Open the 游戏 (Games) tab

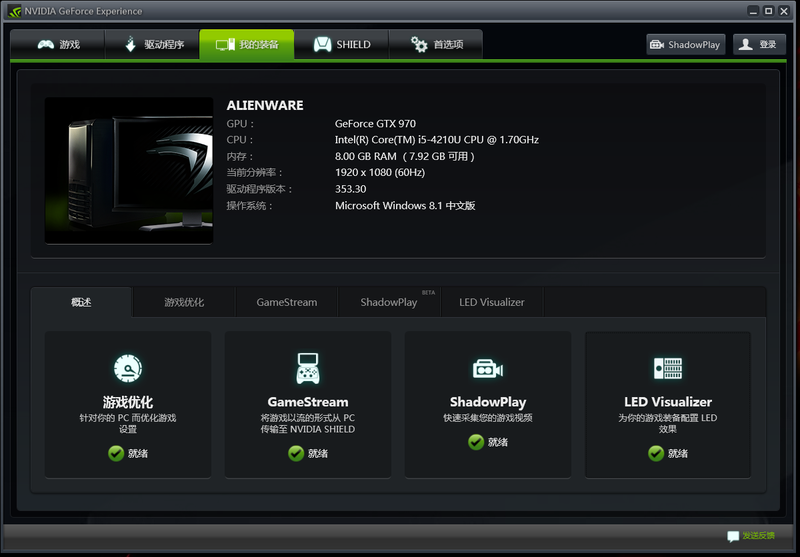58,44
